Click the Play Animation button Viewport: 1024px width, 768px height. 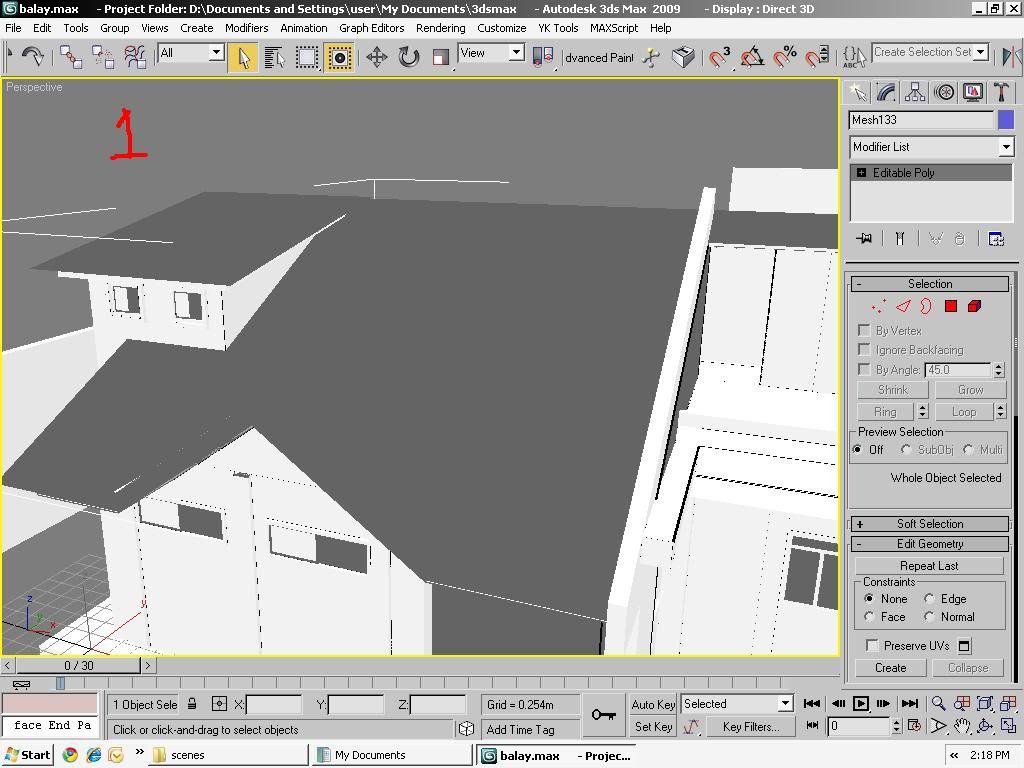[x=862, y=704]
